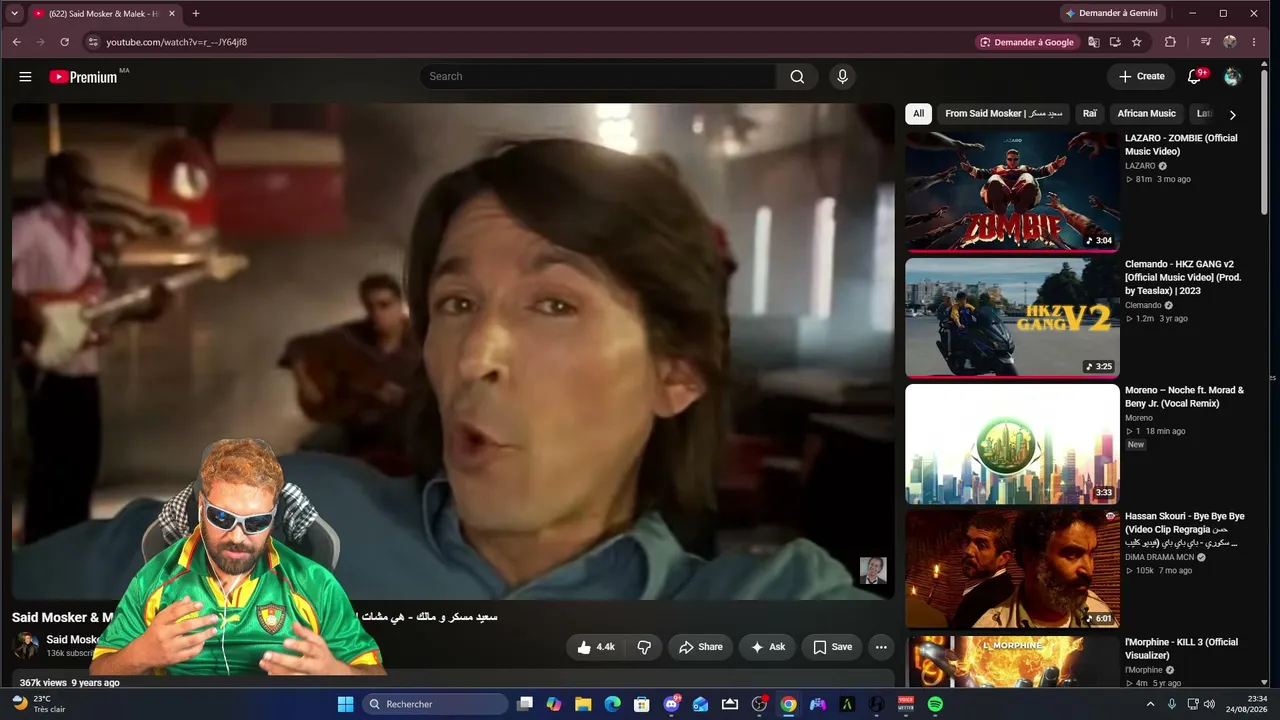Click the Windows Rechercher search box

[435, 704]
